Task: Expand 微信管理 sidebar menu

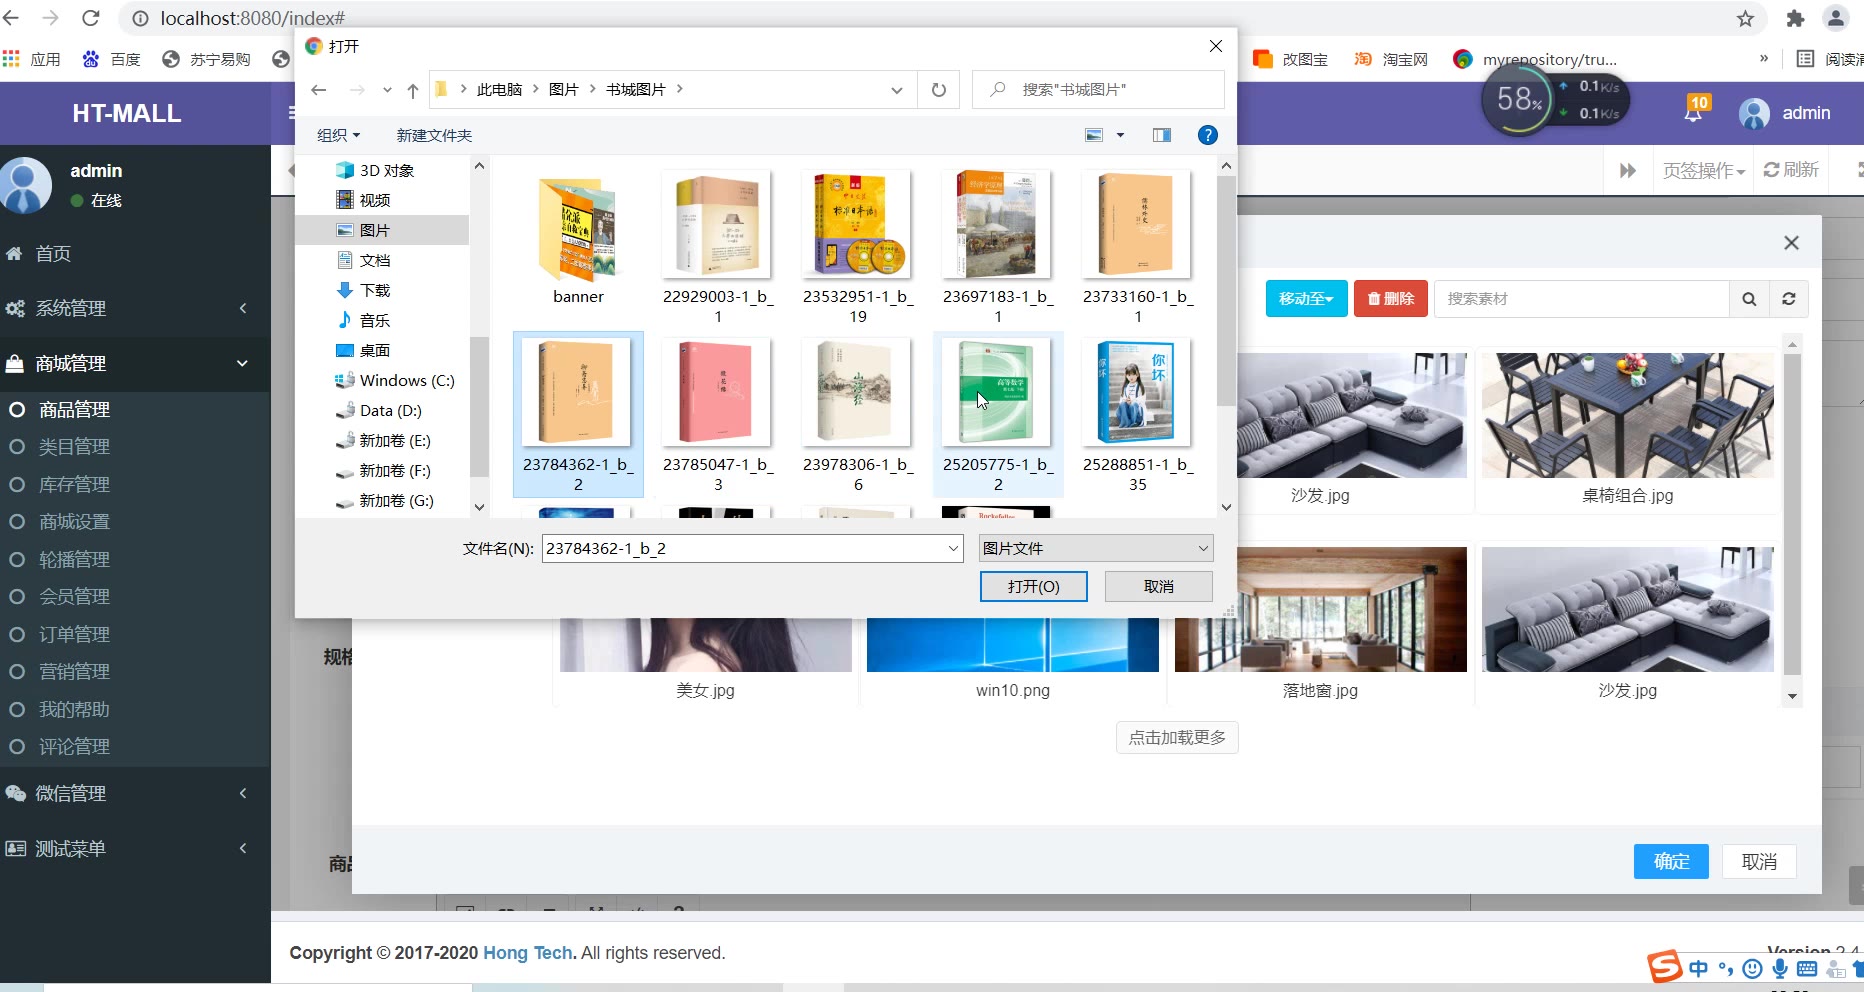Action: 135,793
